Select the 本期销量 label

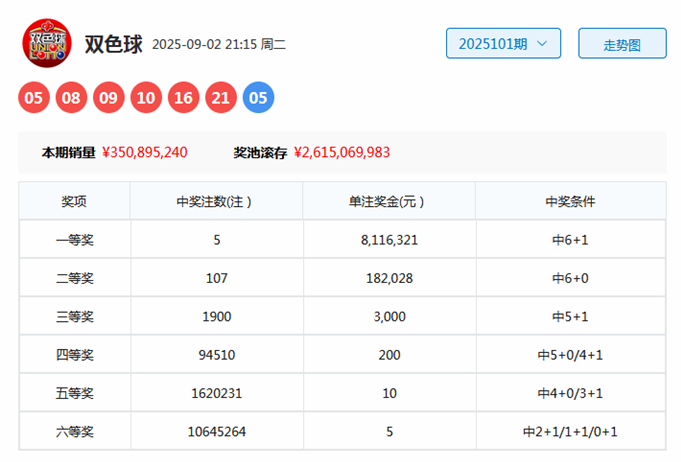tap(69, 152)
